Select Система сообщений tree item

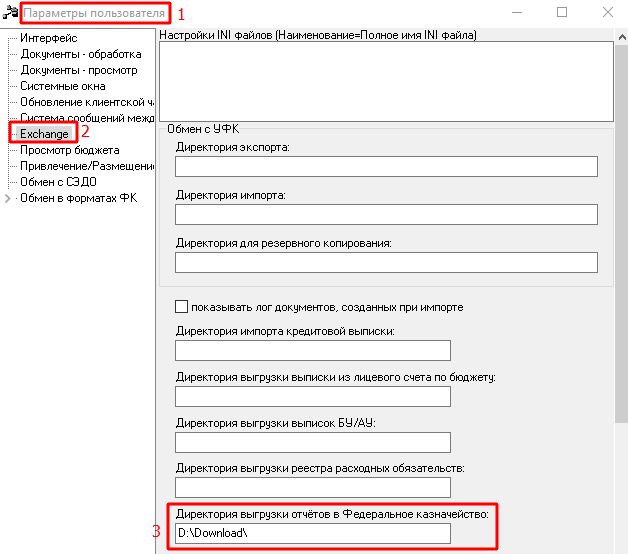pos(87,118)
